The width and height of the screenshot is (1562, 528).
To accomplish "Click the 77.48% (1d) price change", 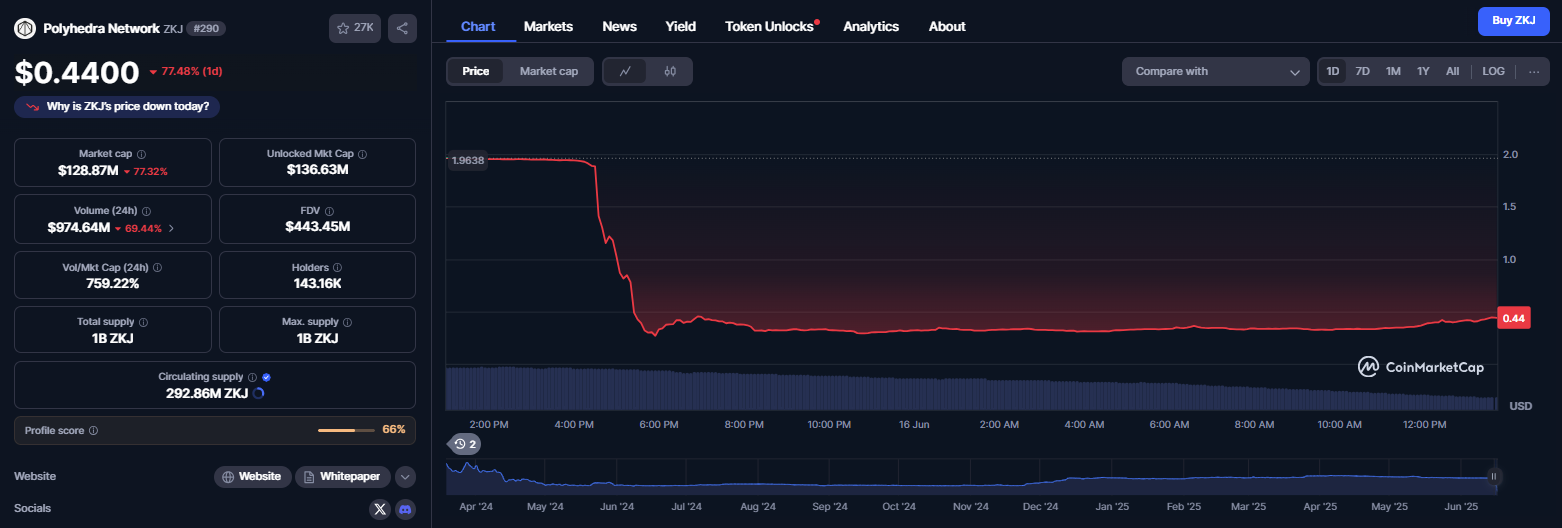I will (x=186, y=72).
